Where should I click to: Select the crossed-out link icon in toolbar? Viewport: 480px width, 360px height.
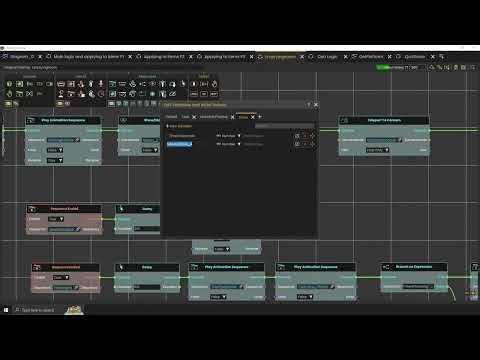click(x=172, y=94)
